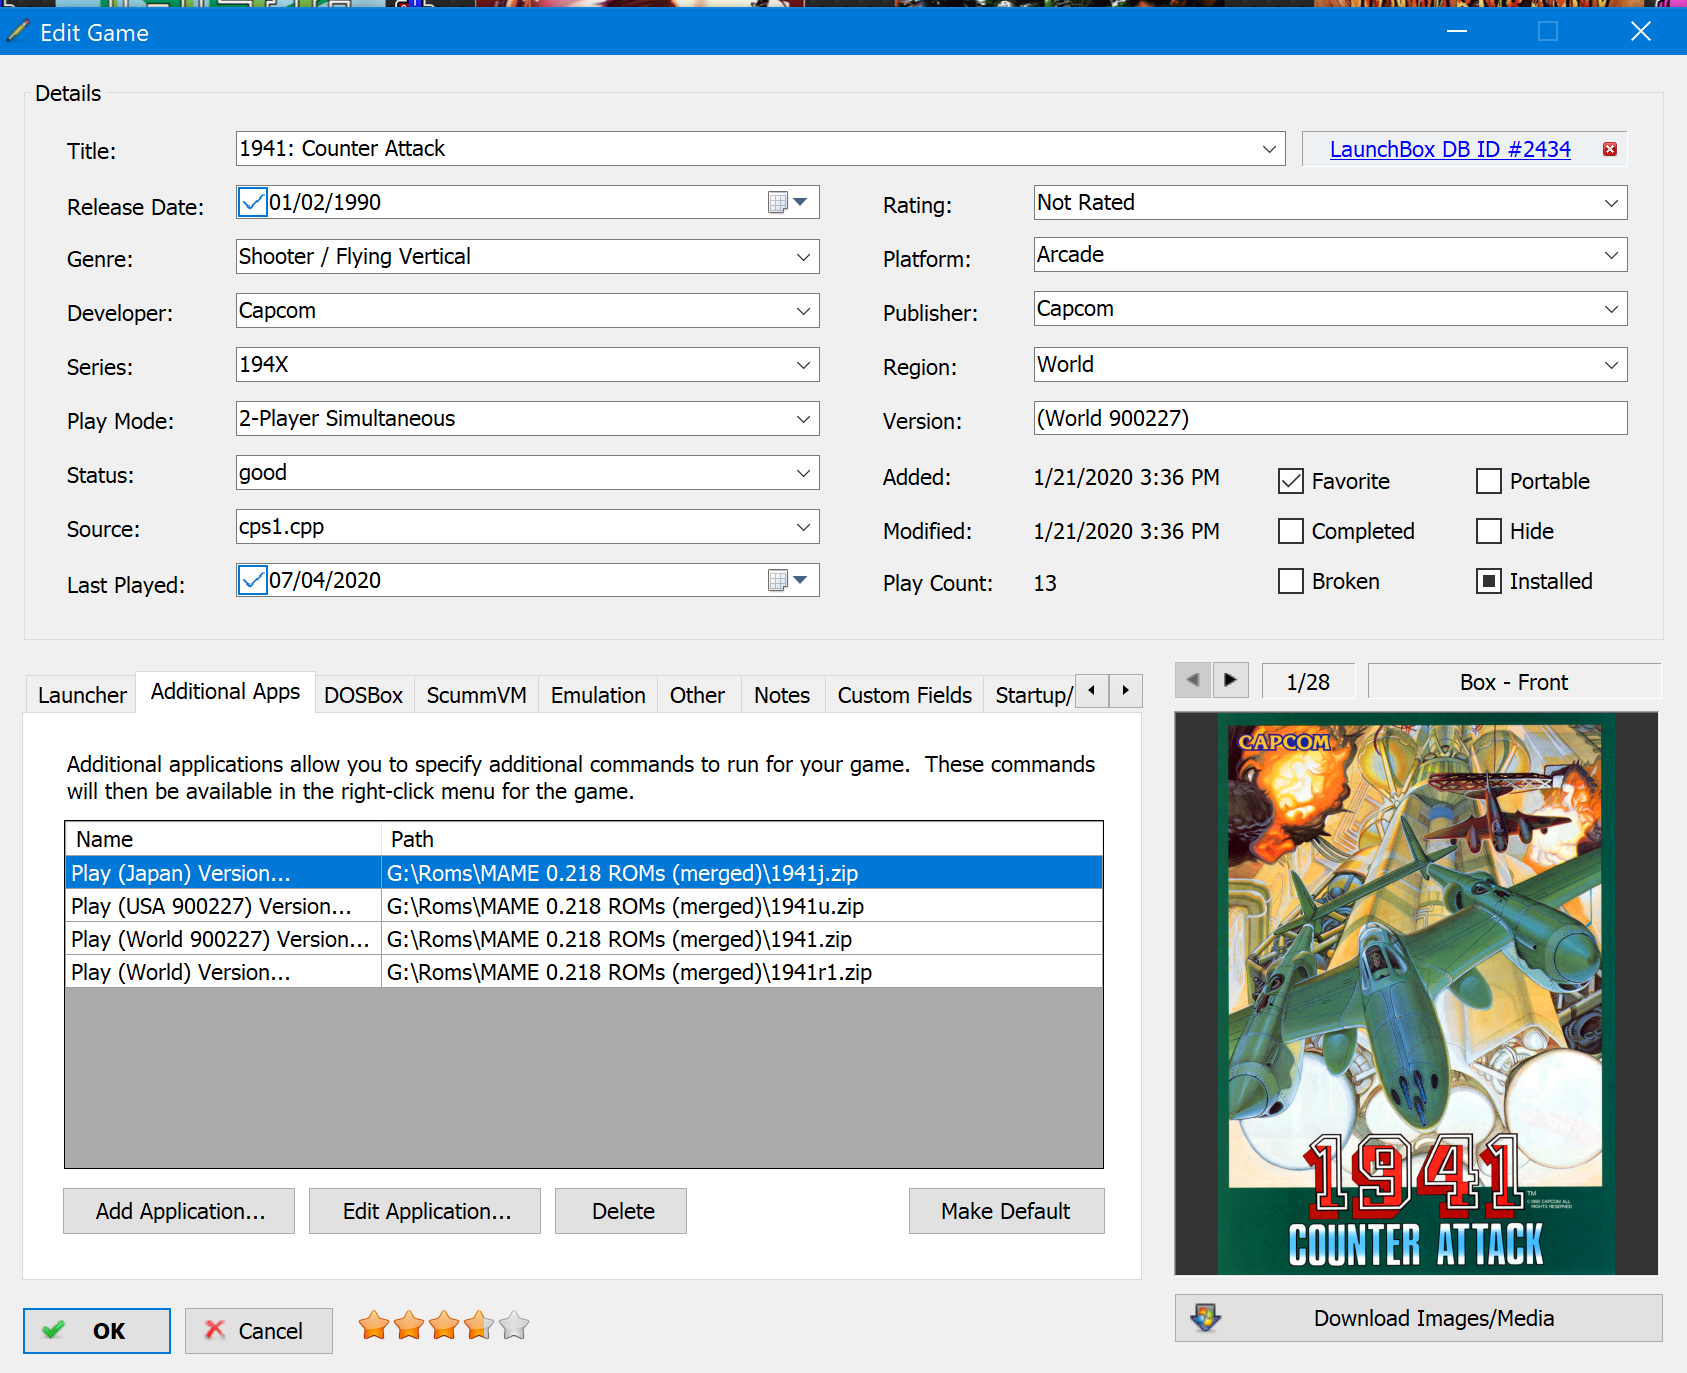Click the Path column header
Viewport: 1687px width, 1373px height.
742,839
